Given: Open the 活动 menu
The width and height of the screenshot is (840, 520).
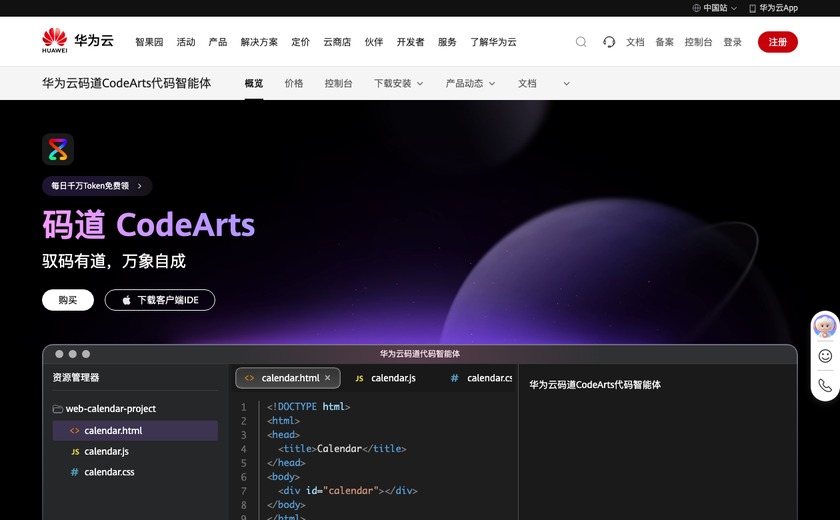Looking at the screenshot, I should (x=186, y=42).
